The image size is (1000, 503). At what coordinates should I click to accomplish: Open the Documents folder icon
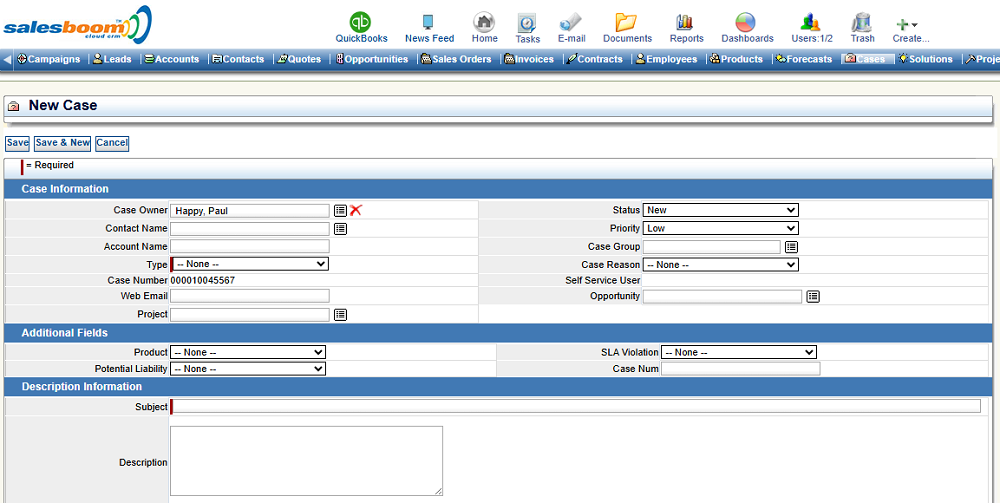click(627, 22)
